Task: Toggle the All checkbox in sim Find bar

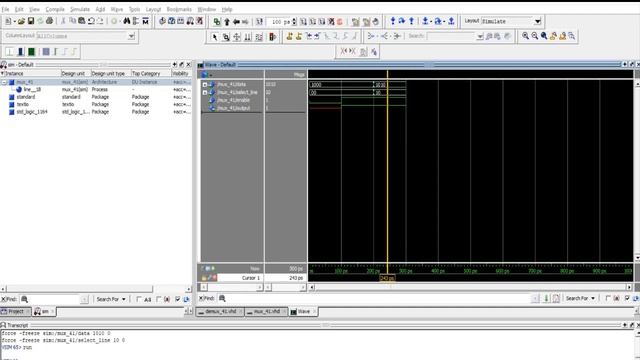Action: coord(139,299)
